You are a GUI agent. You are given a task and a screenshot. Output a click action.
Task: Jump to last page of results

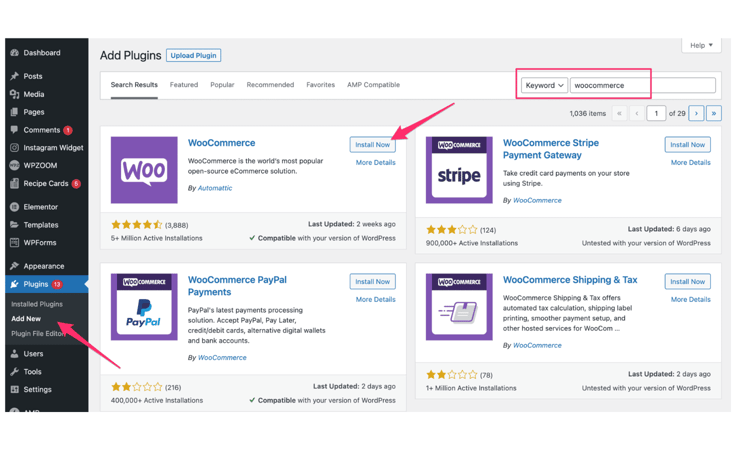coord(714,114)
